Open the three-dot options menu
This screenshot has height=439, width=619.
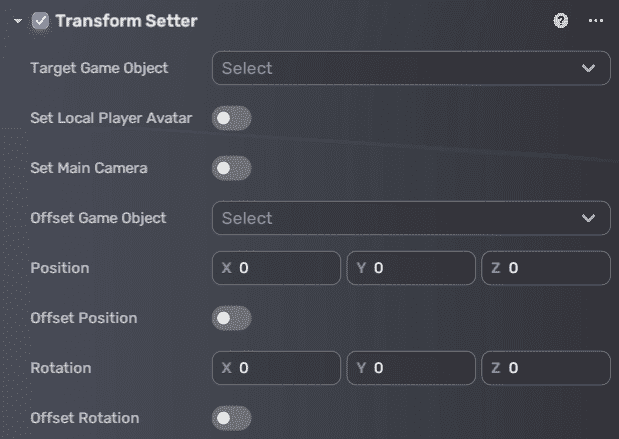[x=596, y=21]
